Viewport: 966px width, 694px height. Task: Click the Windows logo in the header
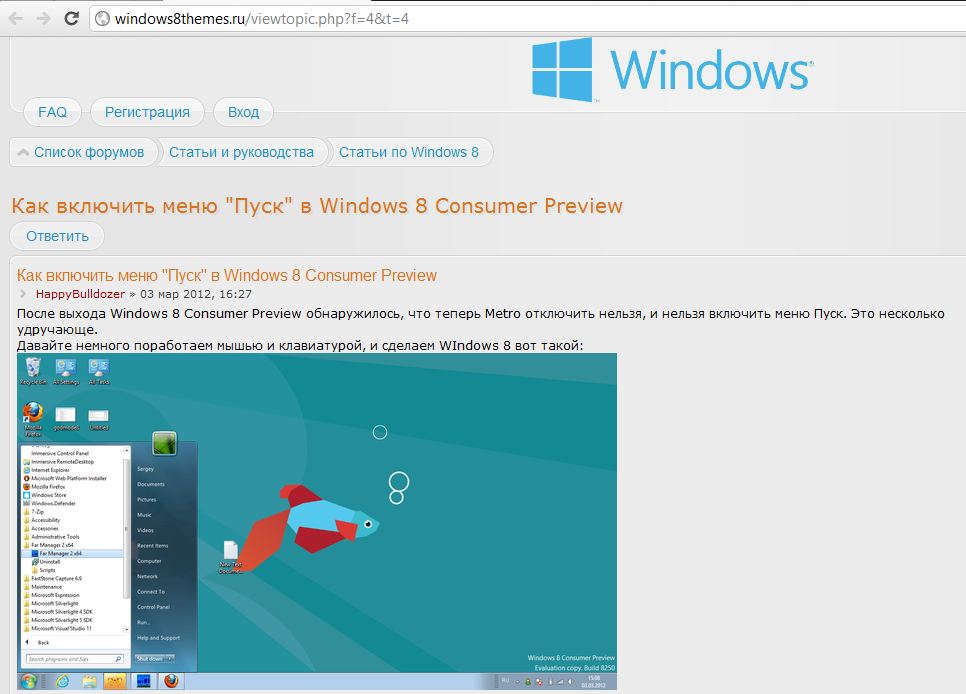click(563, 70)
